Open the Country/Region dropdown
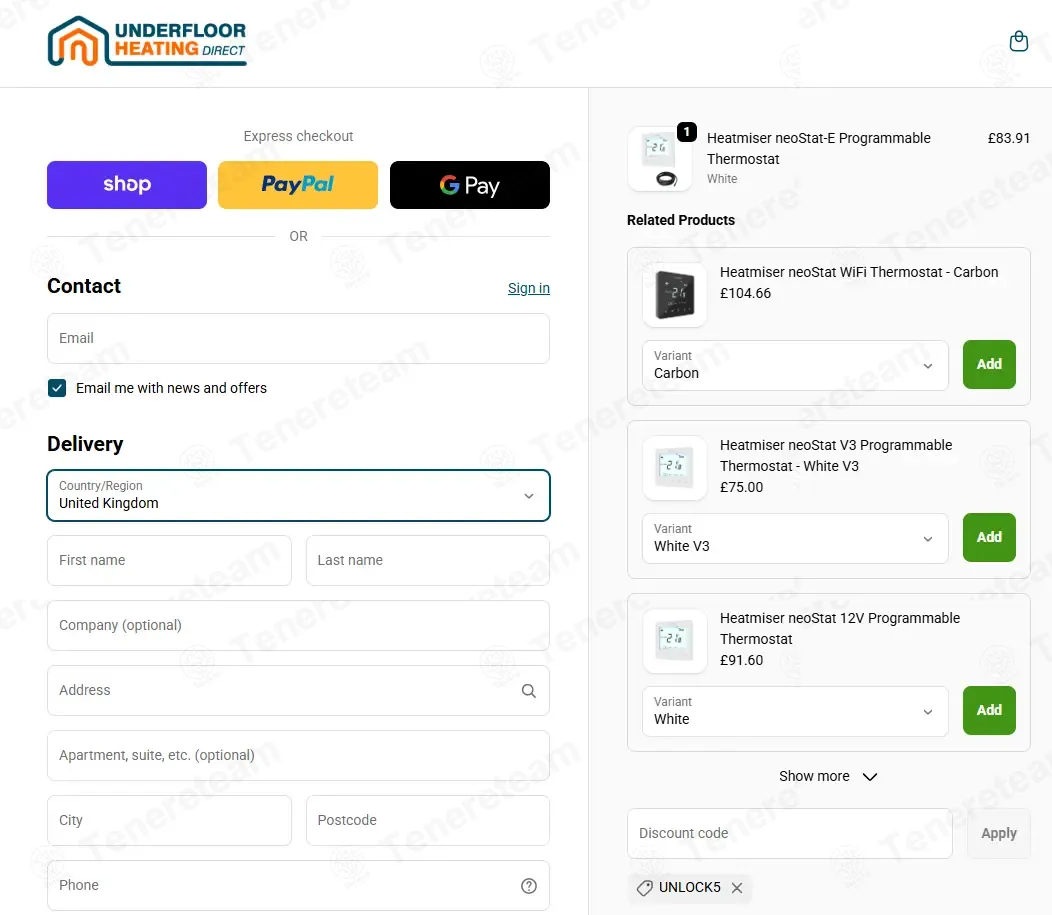 [299, 496]
